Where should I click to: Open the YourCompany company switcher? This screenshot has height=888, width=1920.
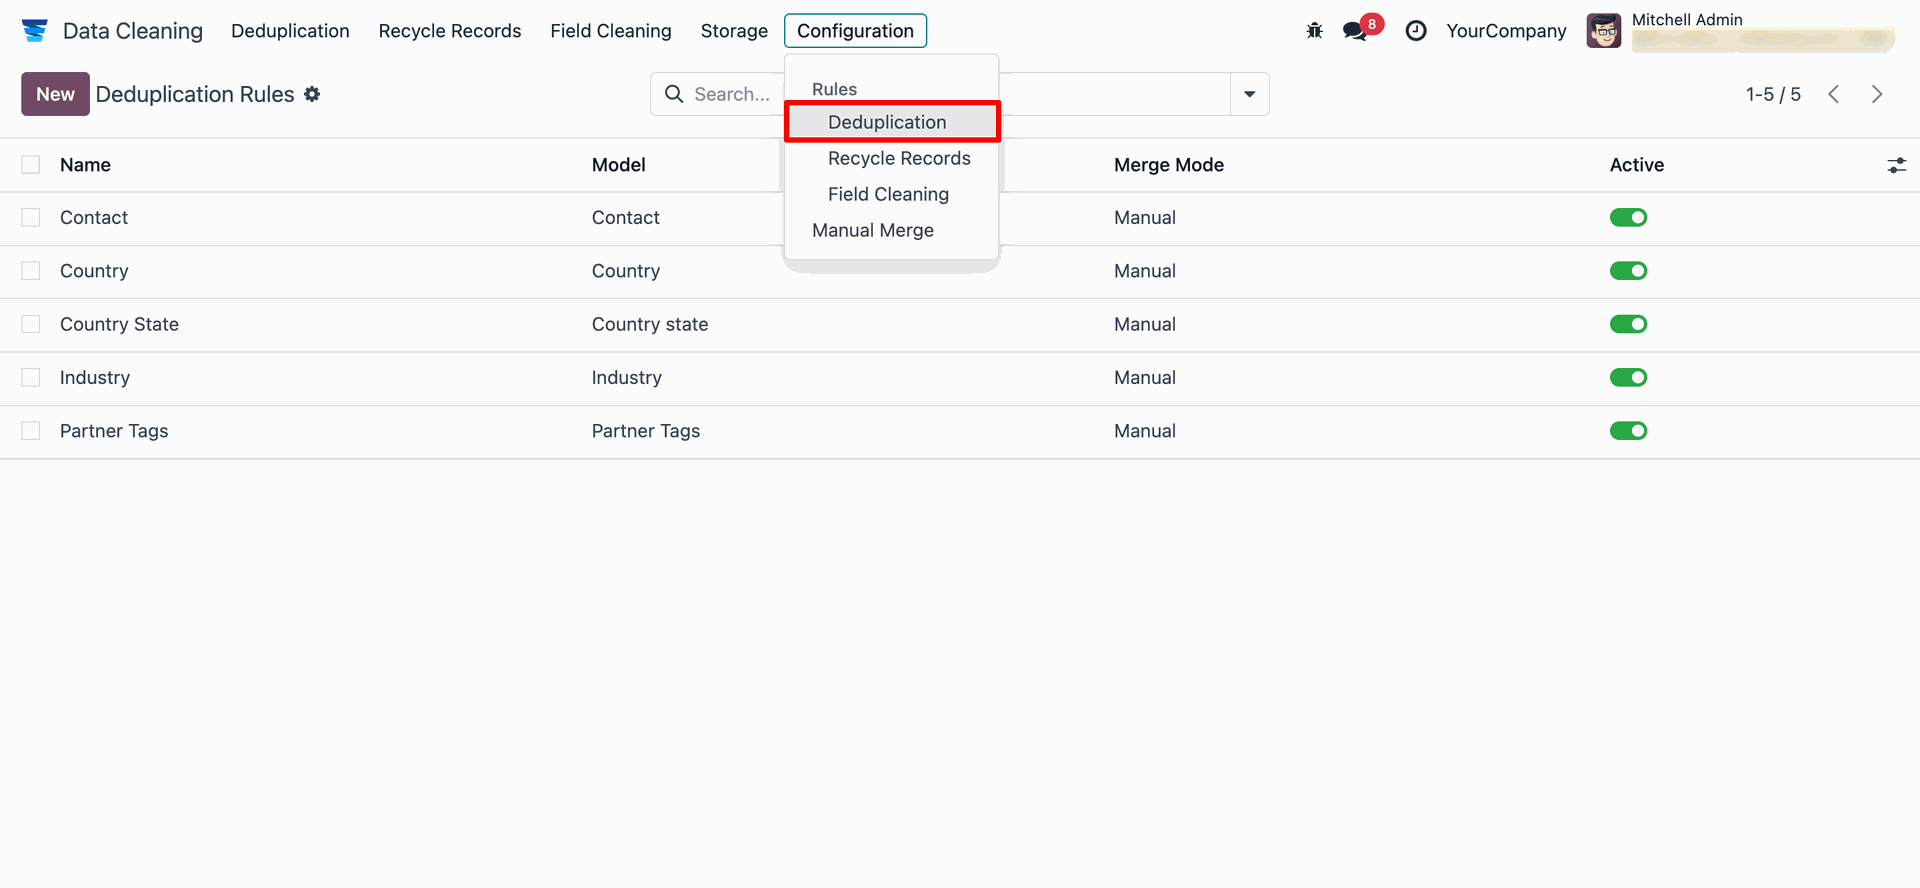tap(1506, 31)
